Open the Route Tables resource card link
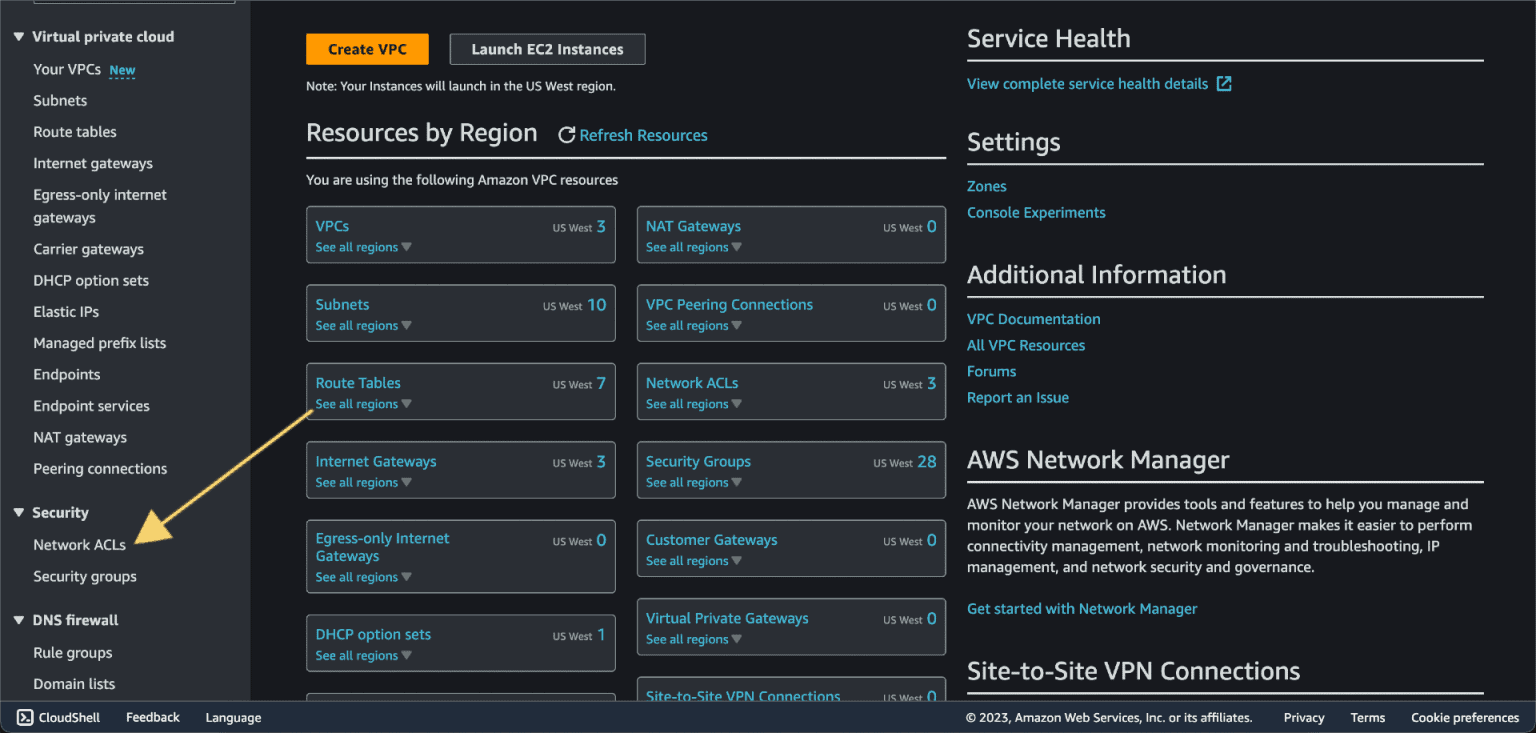 click(x=357, y=382)
